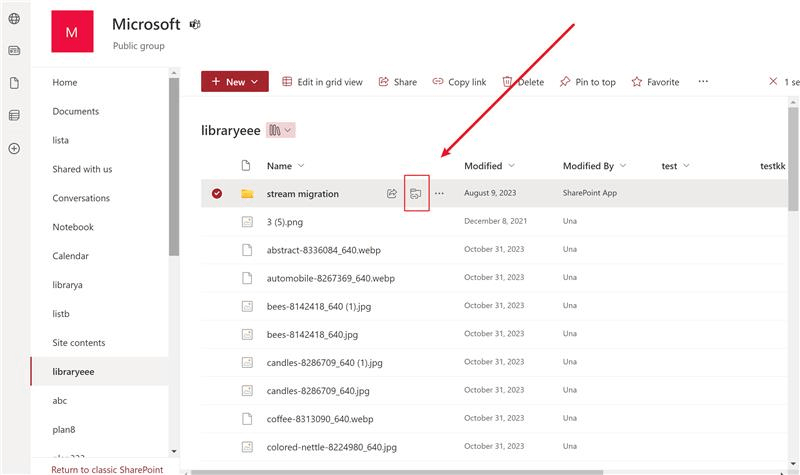The width and height of the screenshot is (800, 475).
Task: Click the Microsoft site title
Action: click(x=146, y=24)
